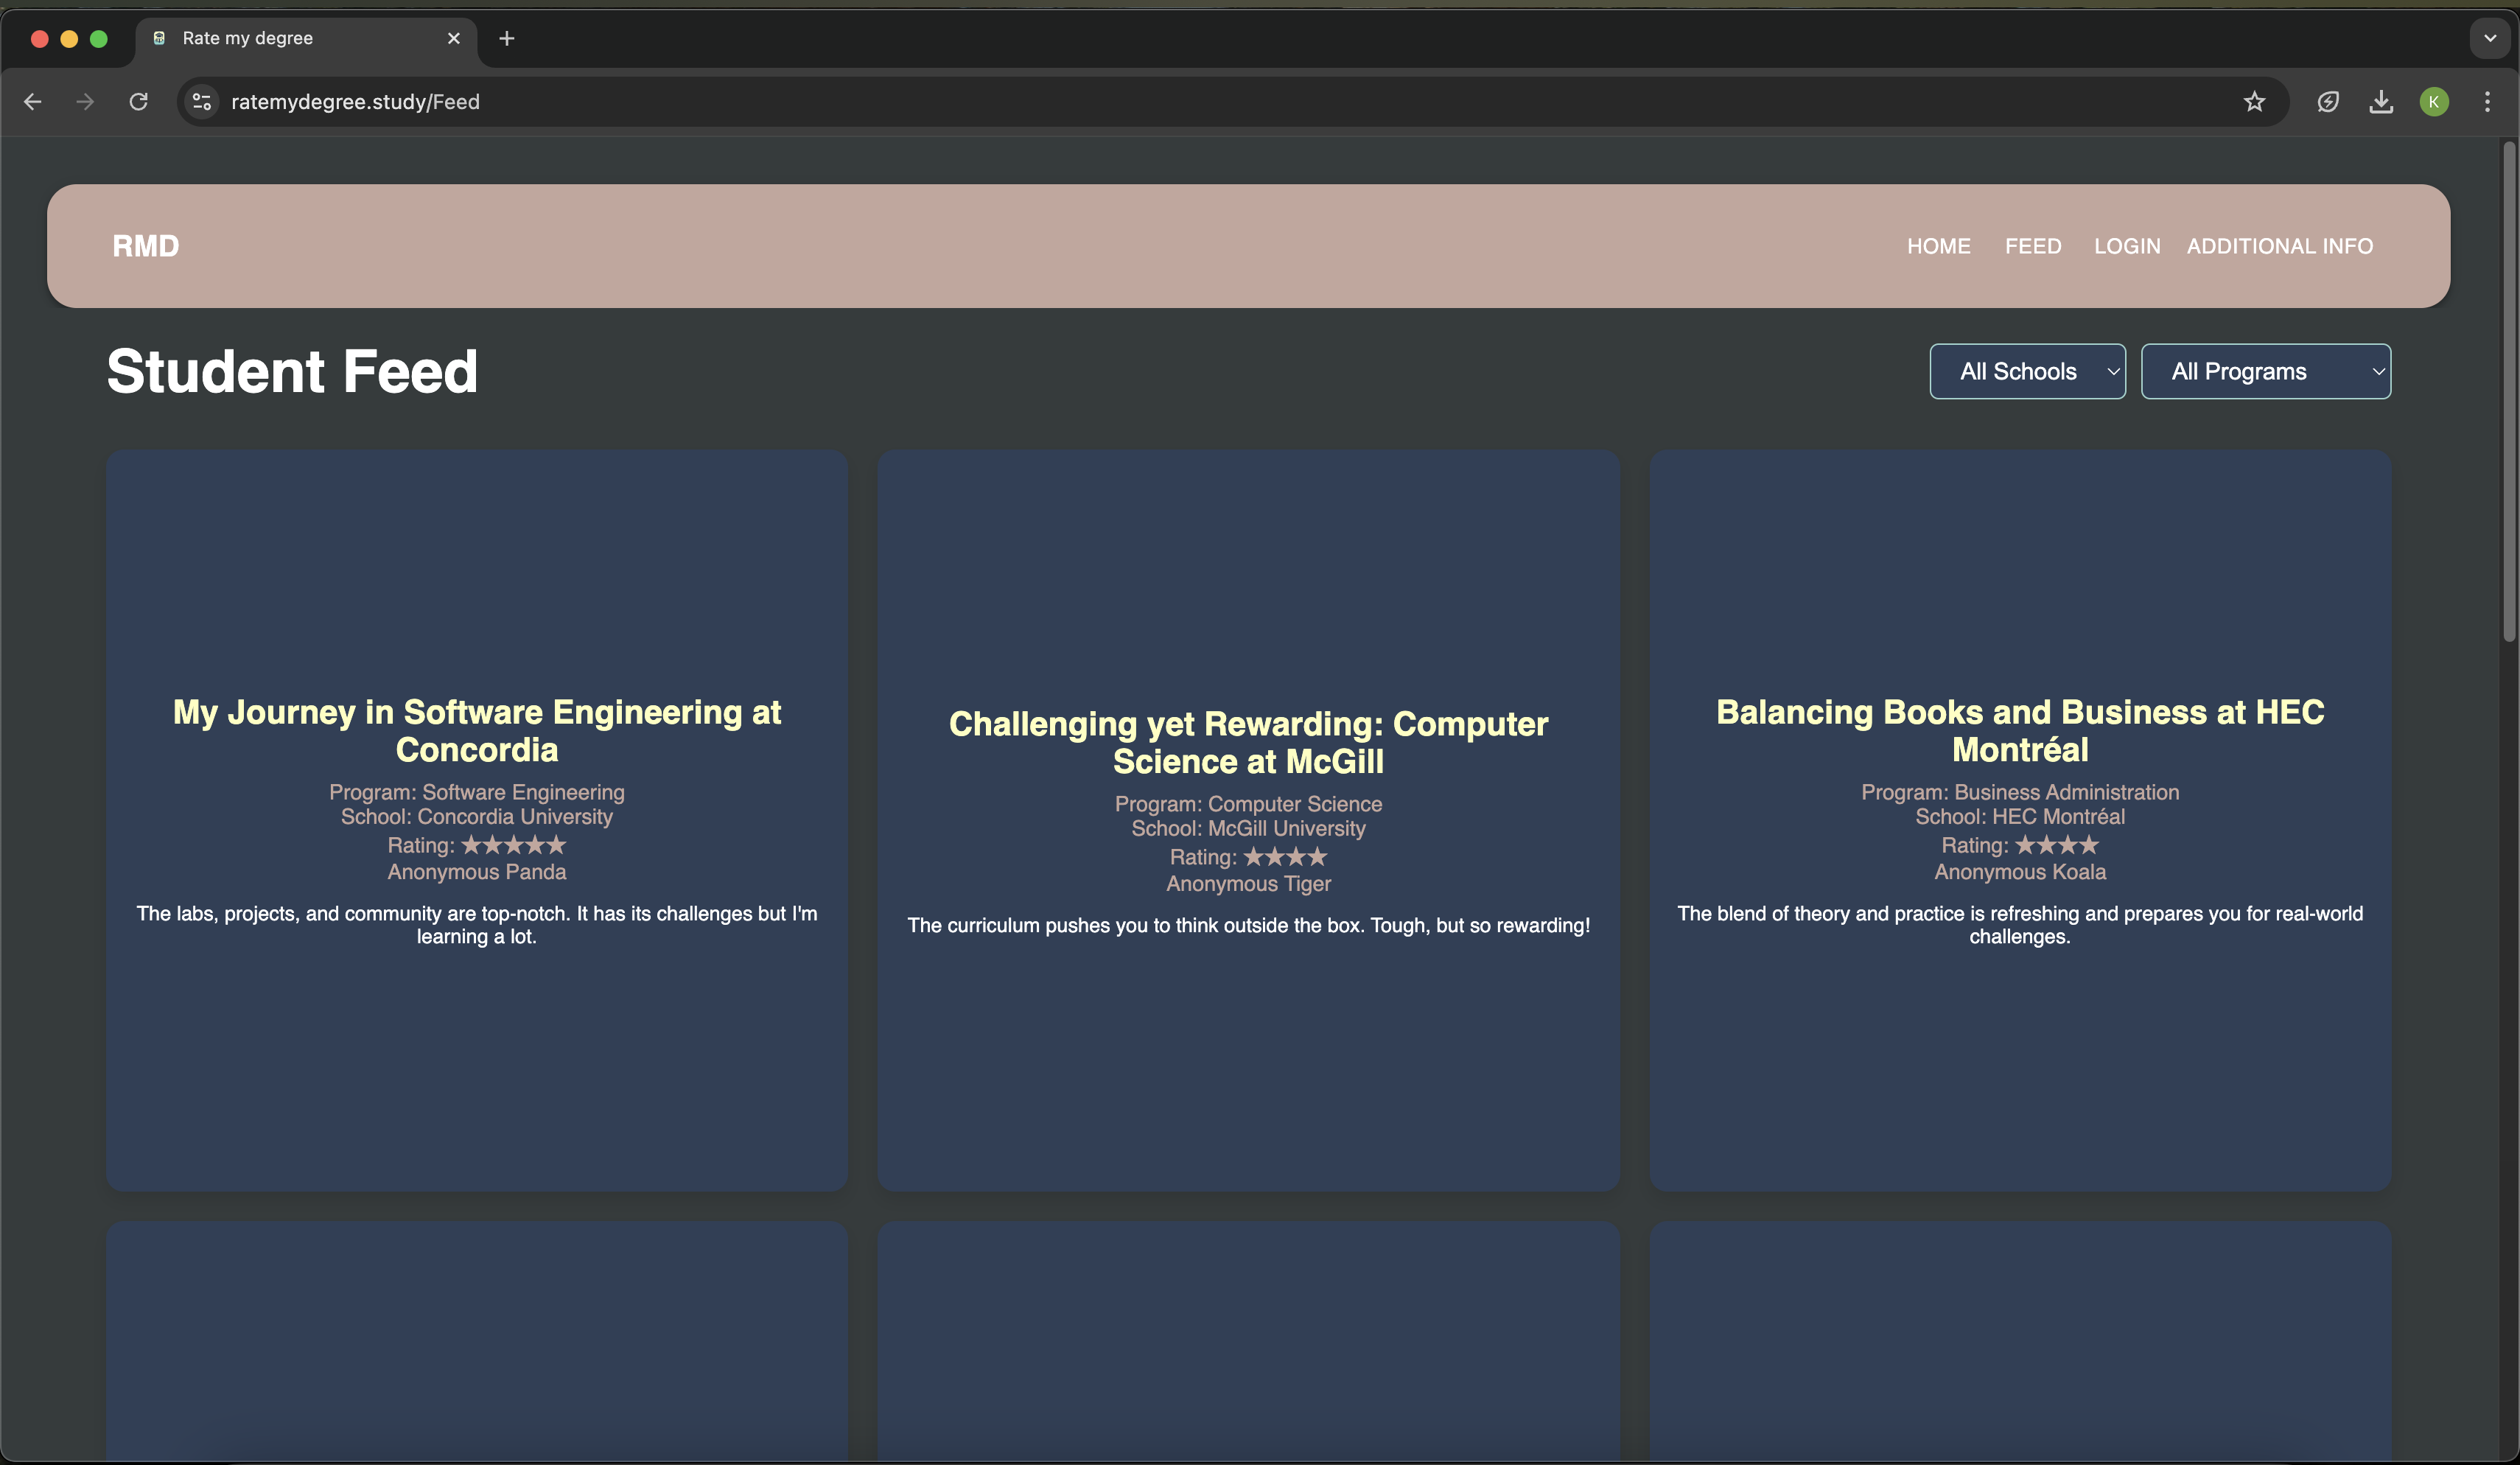Screen dimensions: 2520x1465
Task: Open site information icon in address bar
Action: 202,102
